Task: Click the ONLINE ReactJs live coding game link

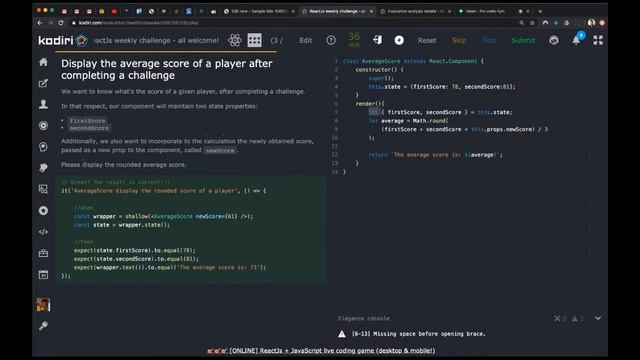Action: pyautogui.click(x=322, y=351)
